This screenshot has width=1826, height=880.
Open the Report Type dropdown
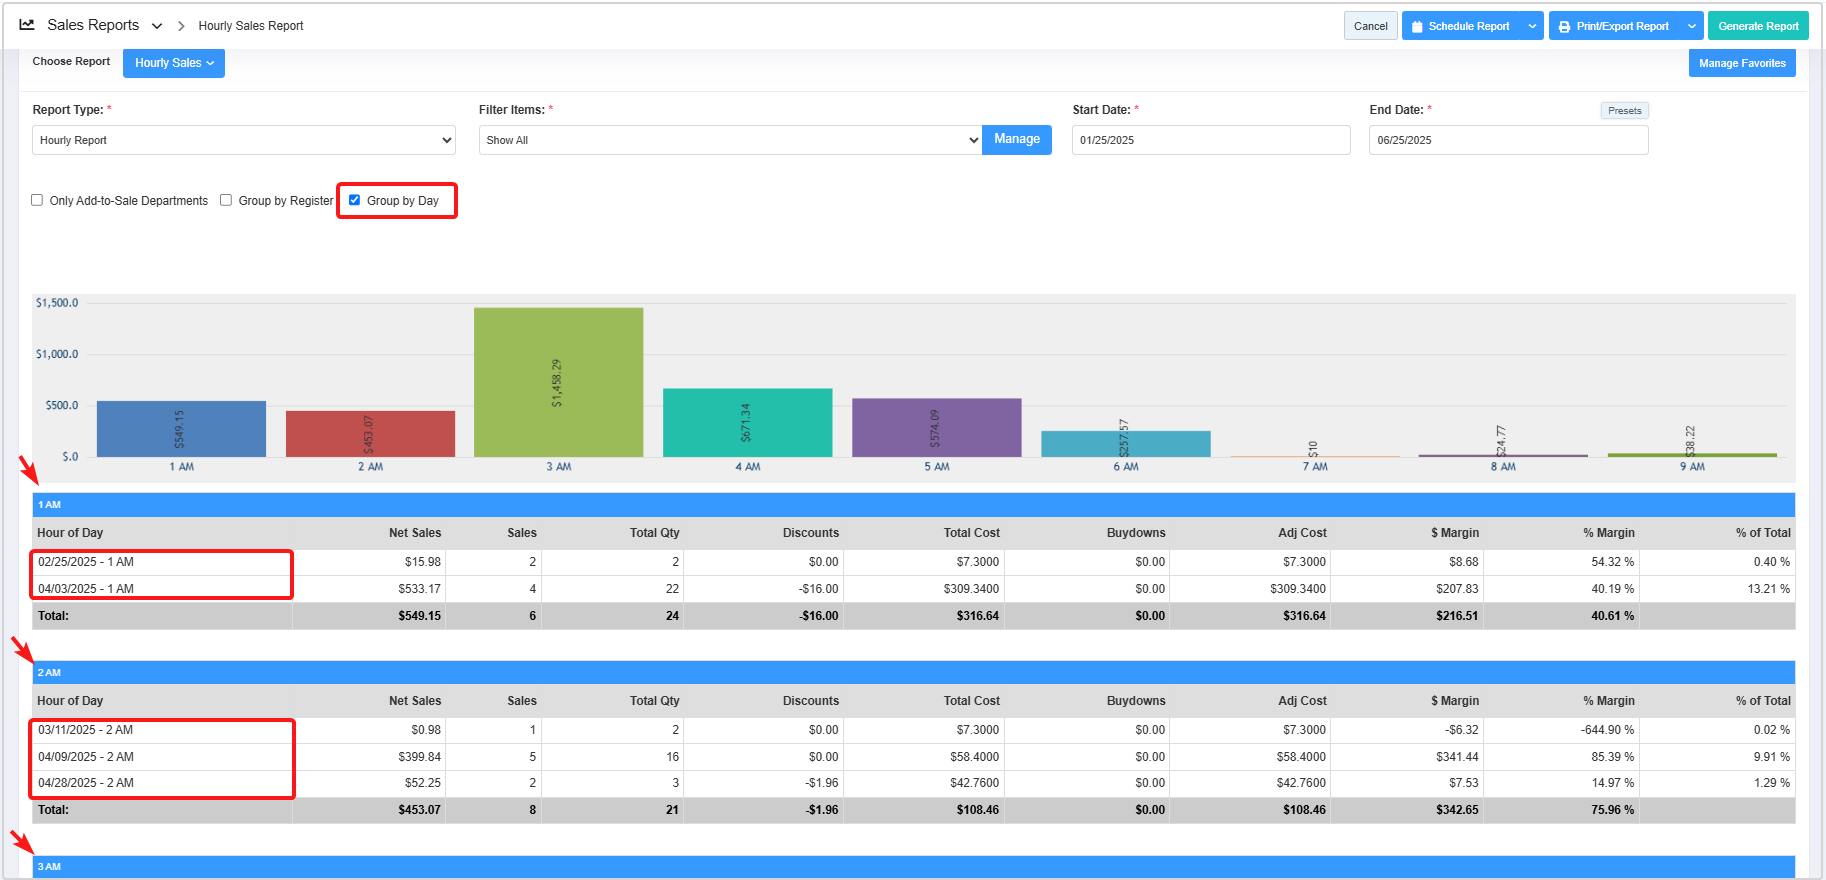pos(243,140)
